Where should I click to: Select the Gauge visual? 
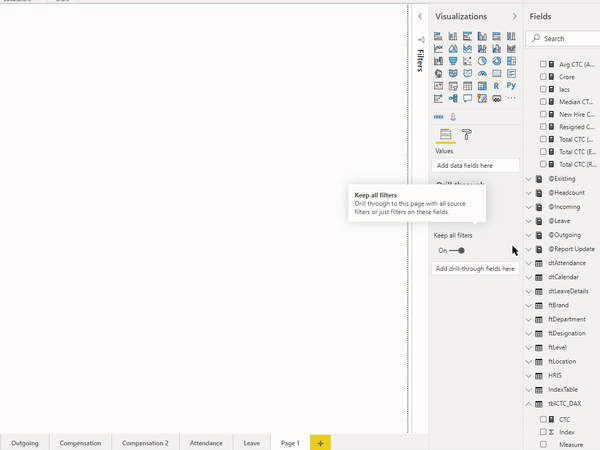[482, 73]
